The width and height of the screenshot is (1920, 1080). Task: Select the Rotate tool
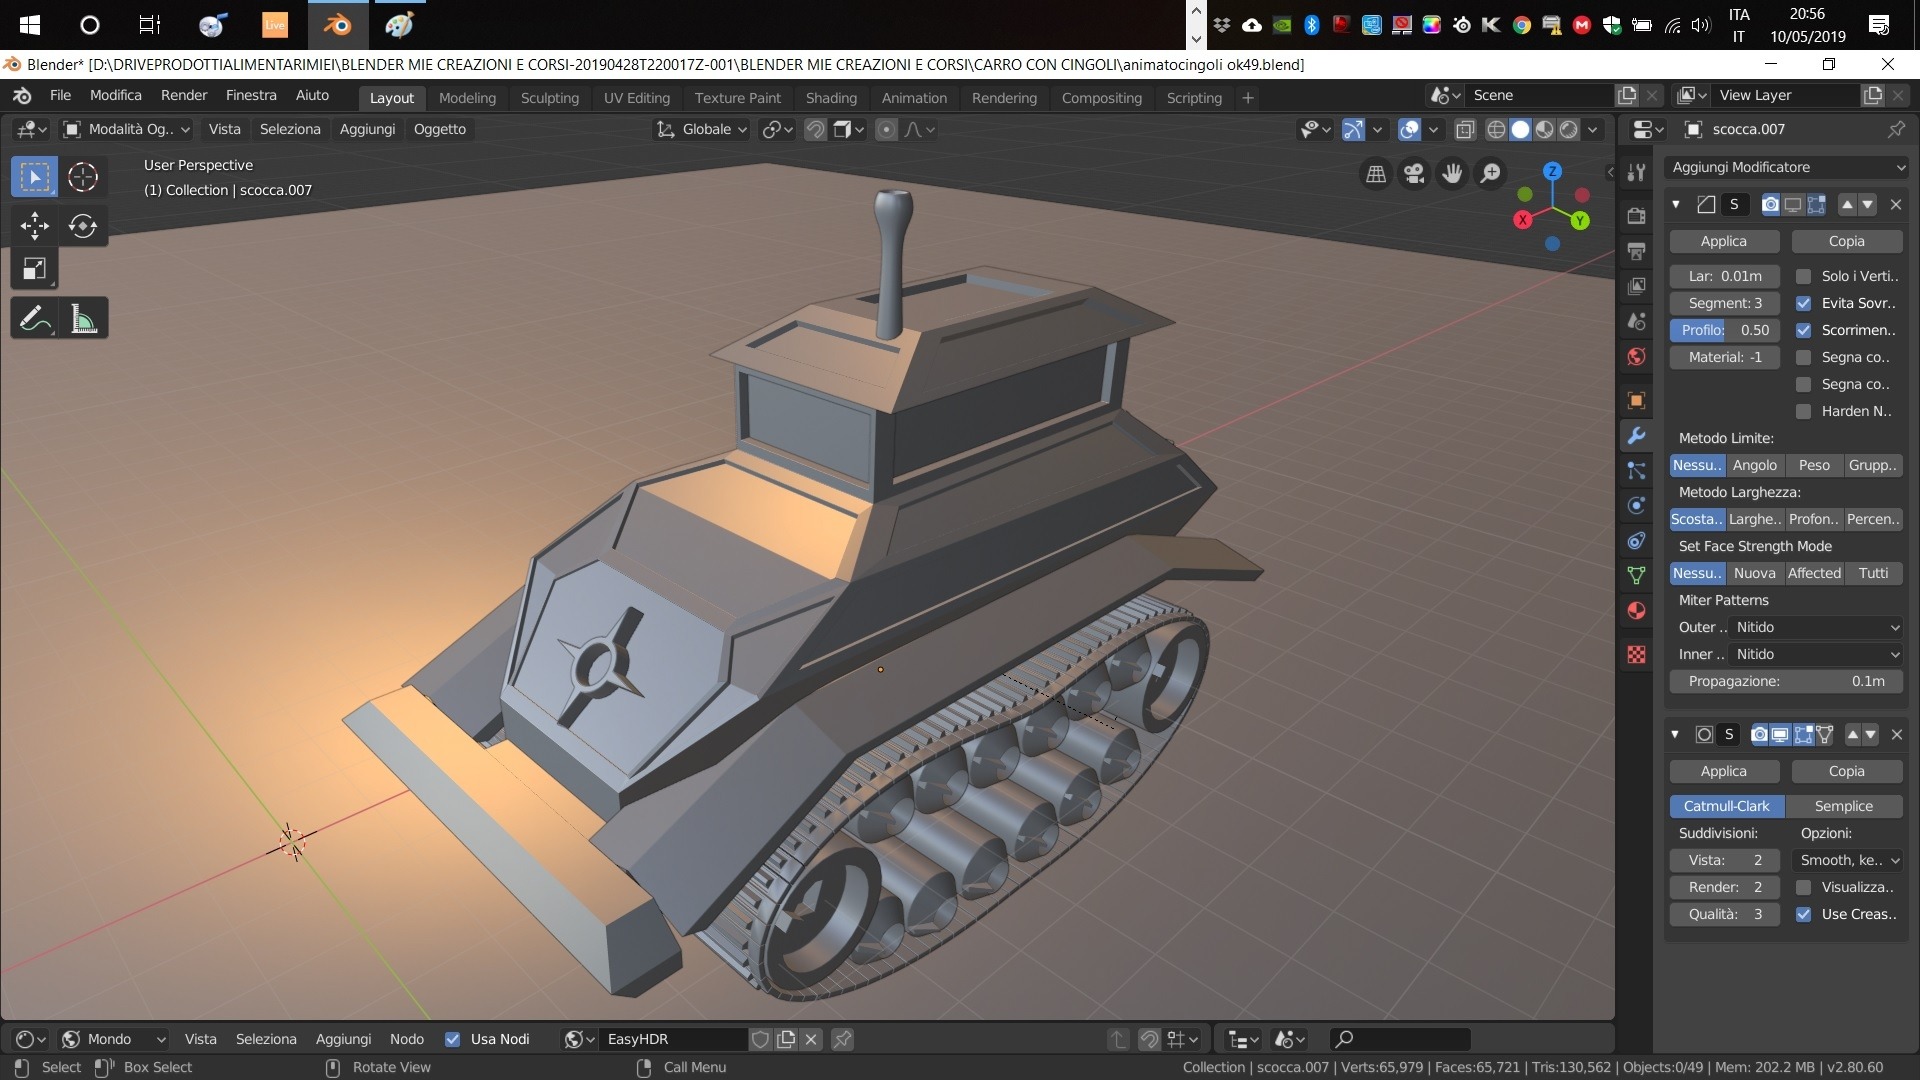pyautogui.click(x=83, y=226)
